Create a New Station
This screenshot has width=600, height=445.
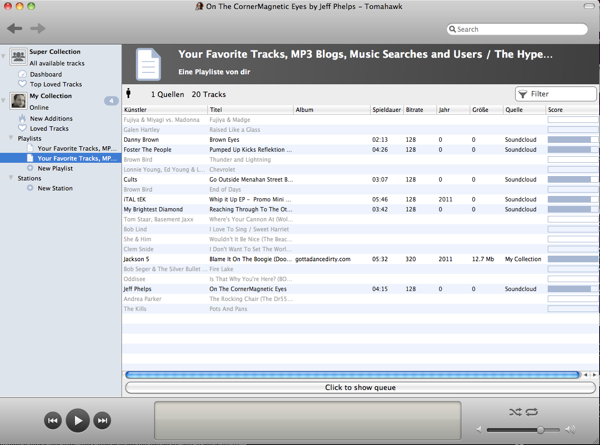pos(55,188)
